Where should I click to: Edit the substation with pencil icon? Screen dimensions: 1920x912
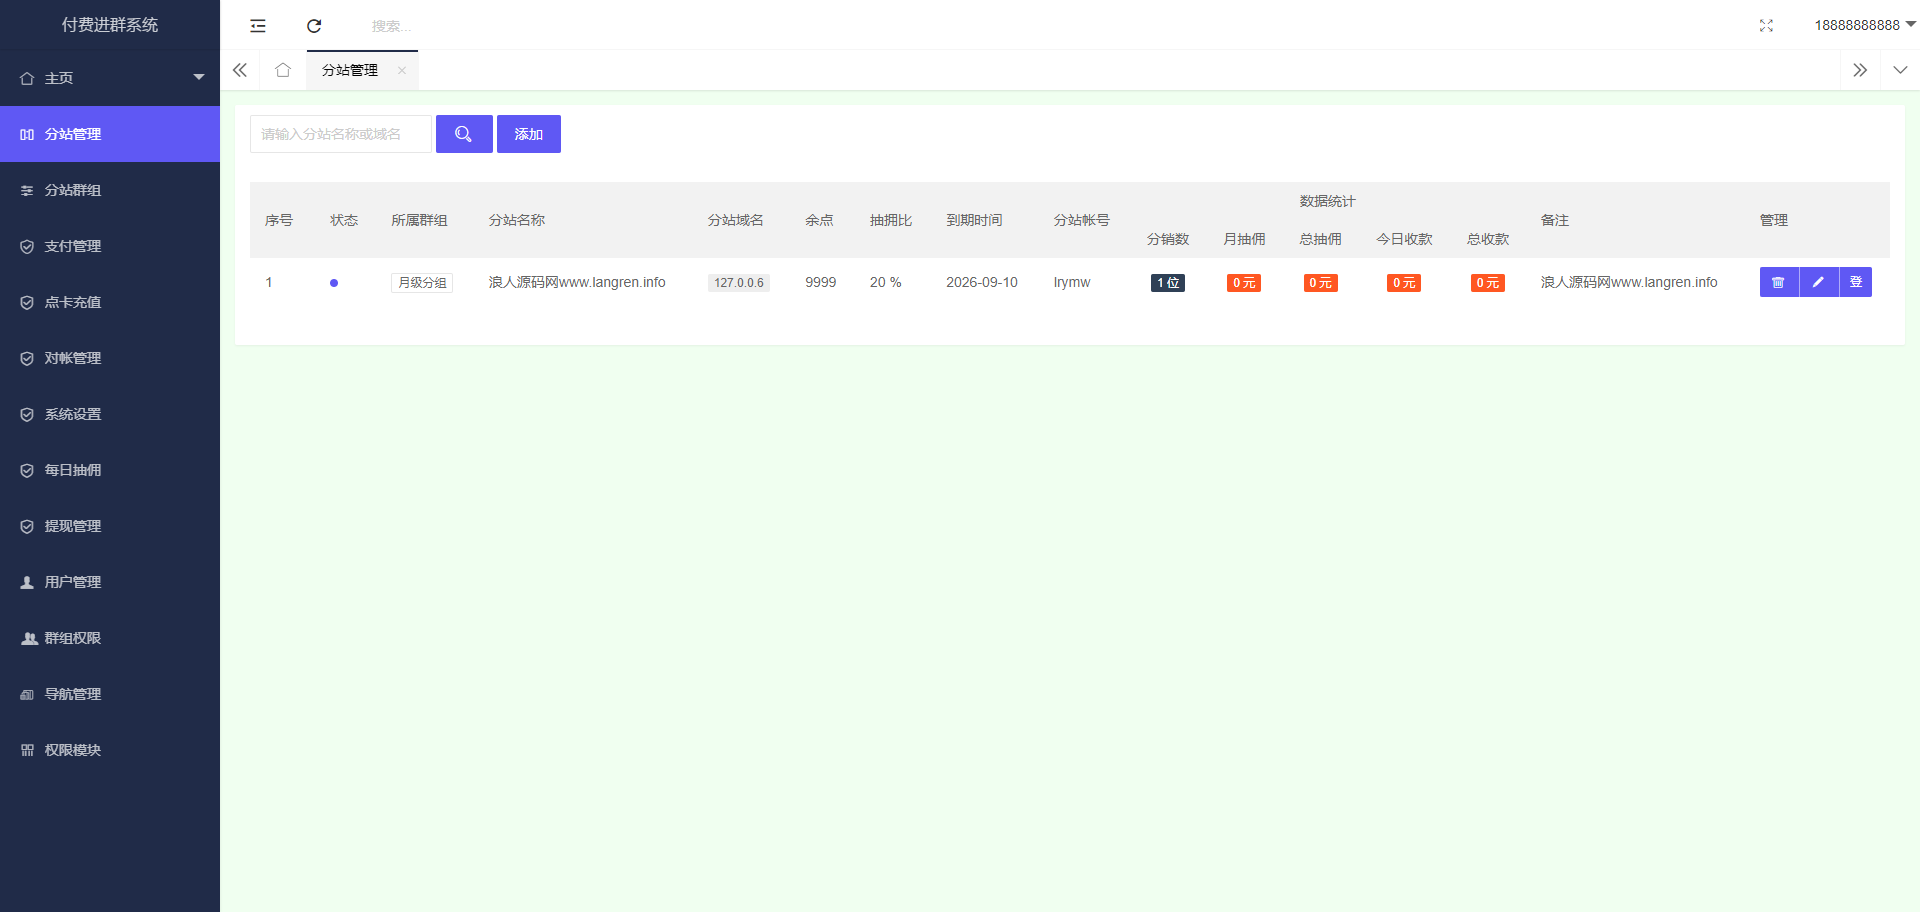click(1819, 282)
